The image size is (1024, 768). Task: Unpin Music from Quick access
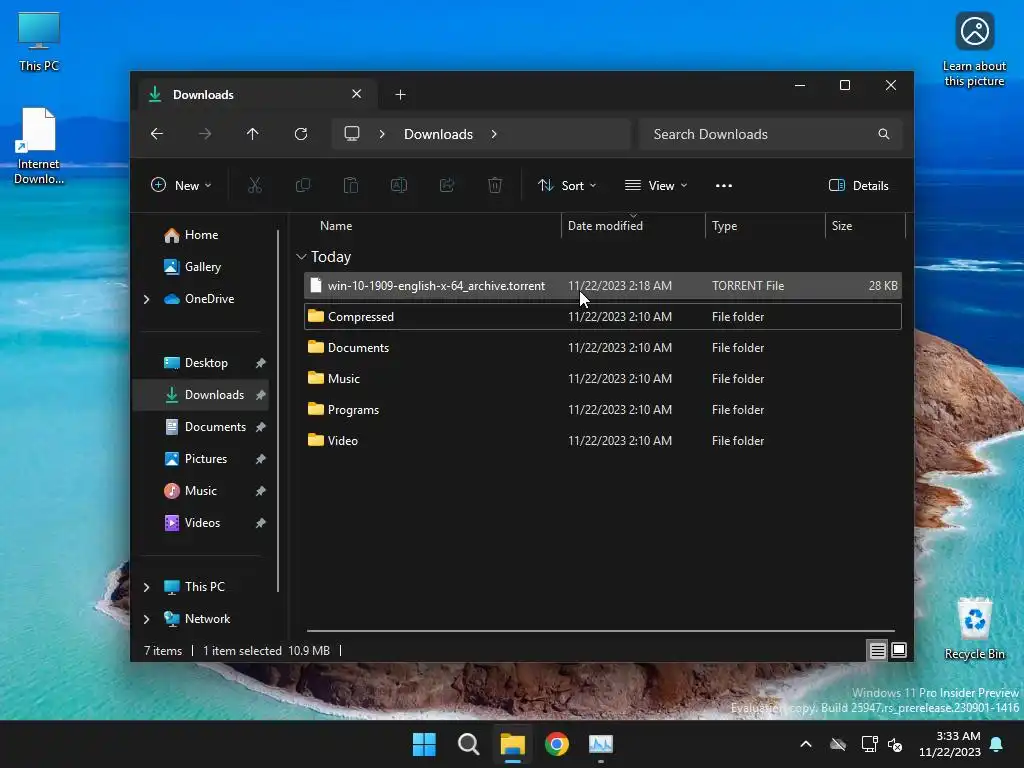click(261, 490)
